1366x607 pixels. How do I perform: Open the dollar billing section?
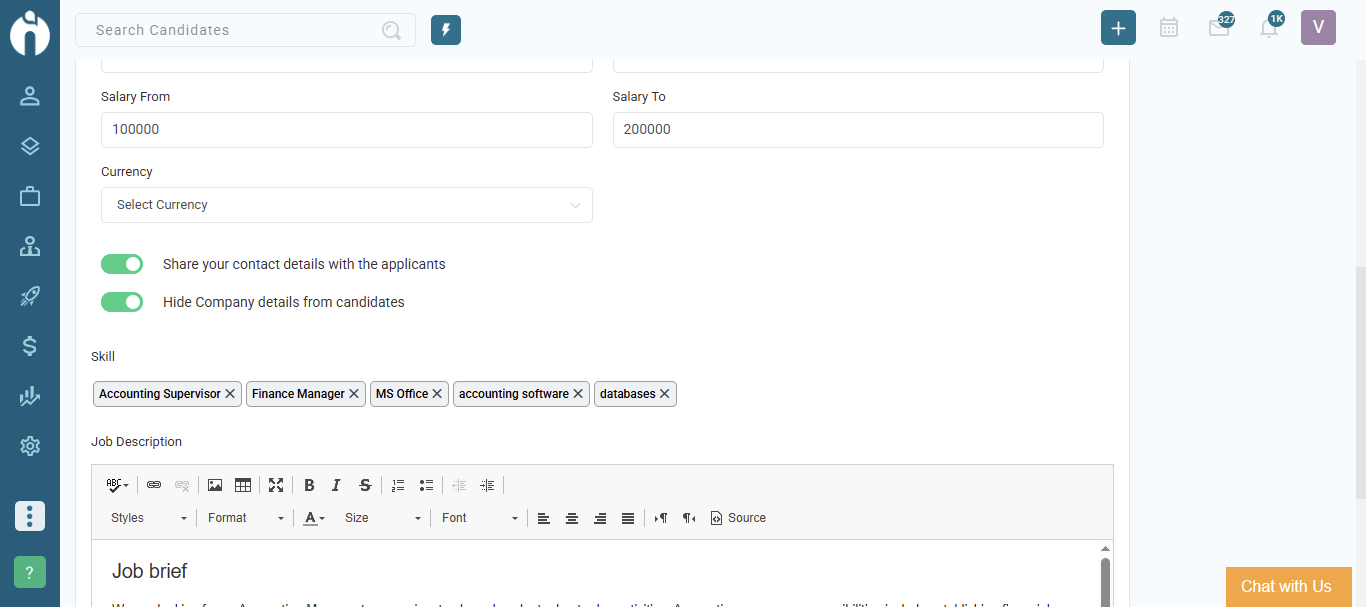(30, 346)
